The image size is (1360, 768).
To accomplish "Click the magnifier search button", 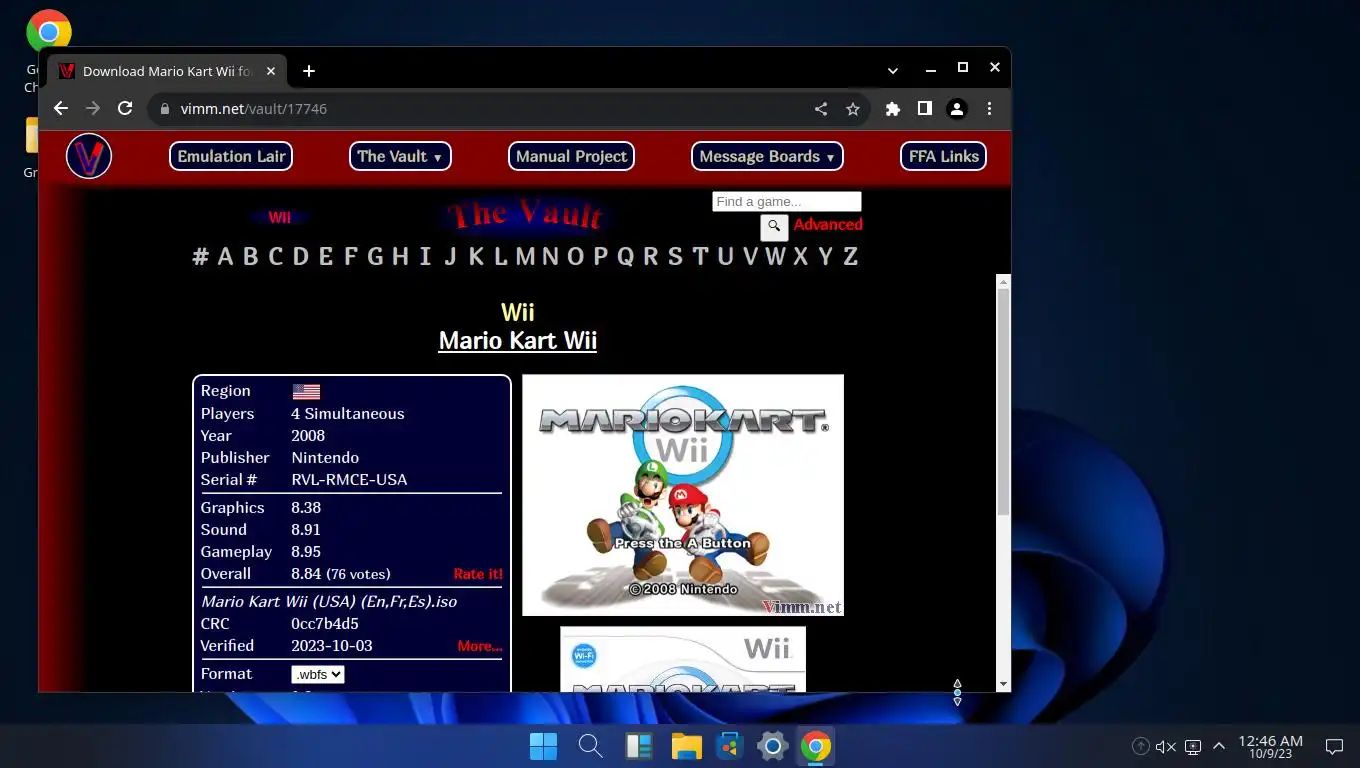I will (x=774, y=227).
